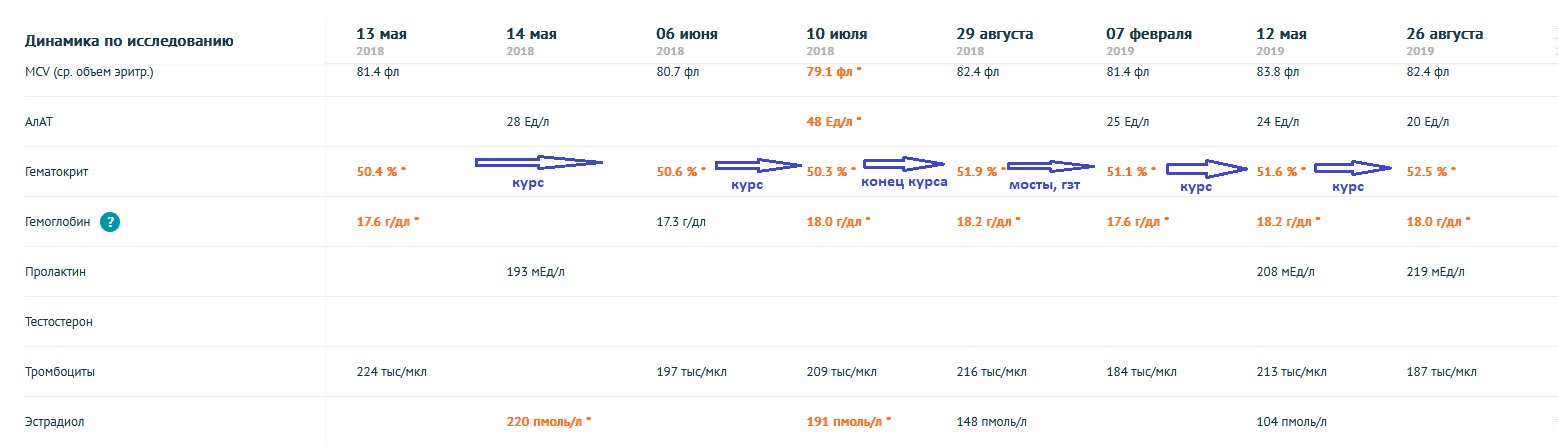This screenshot has width=1558, height=446.
Task: Click the blue arrow before 52.5 % value
Action: pos(1353,167)
